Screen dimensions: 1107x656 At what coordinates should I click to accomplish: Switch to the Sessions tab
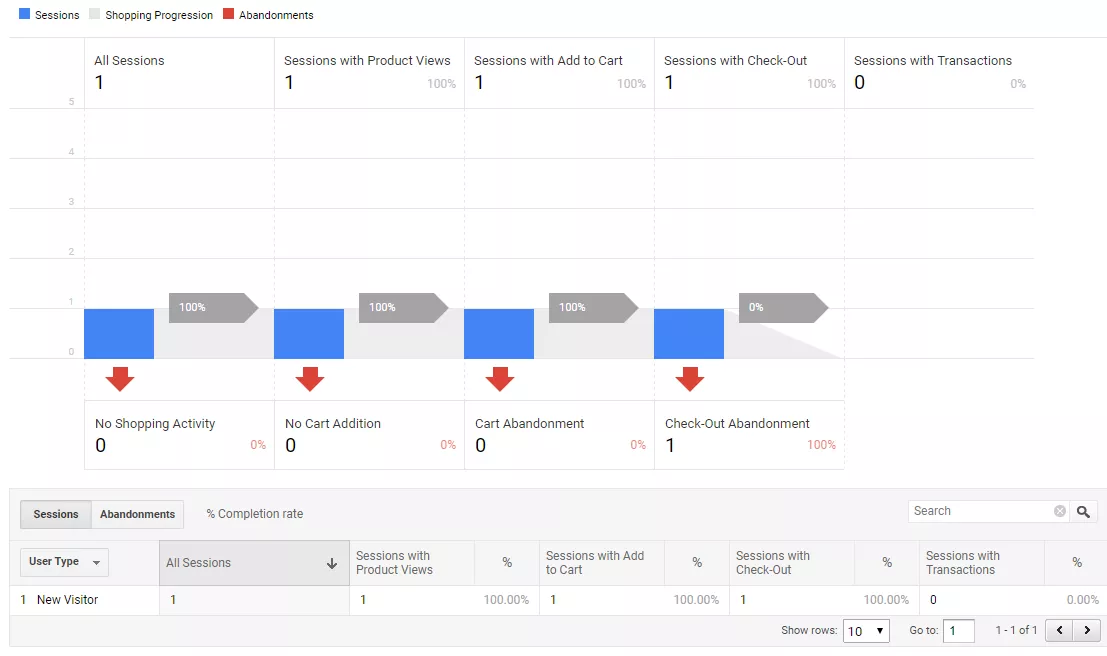(x=56, y=514)
